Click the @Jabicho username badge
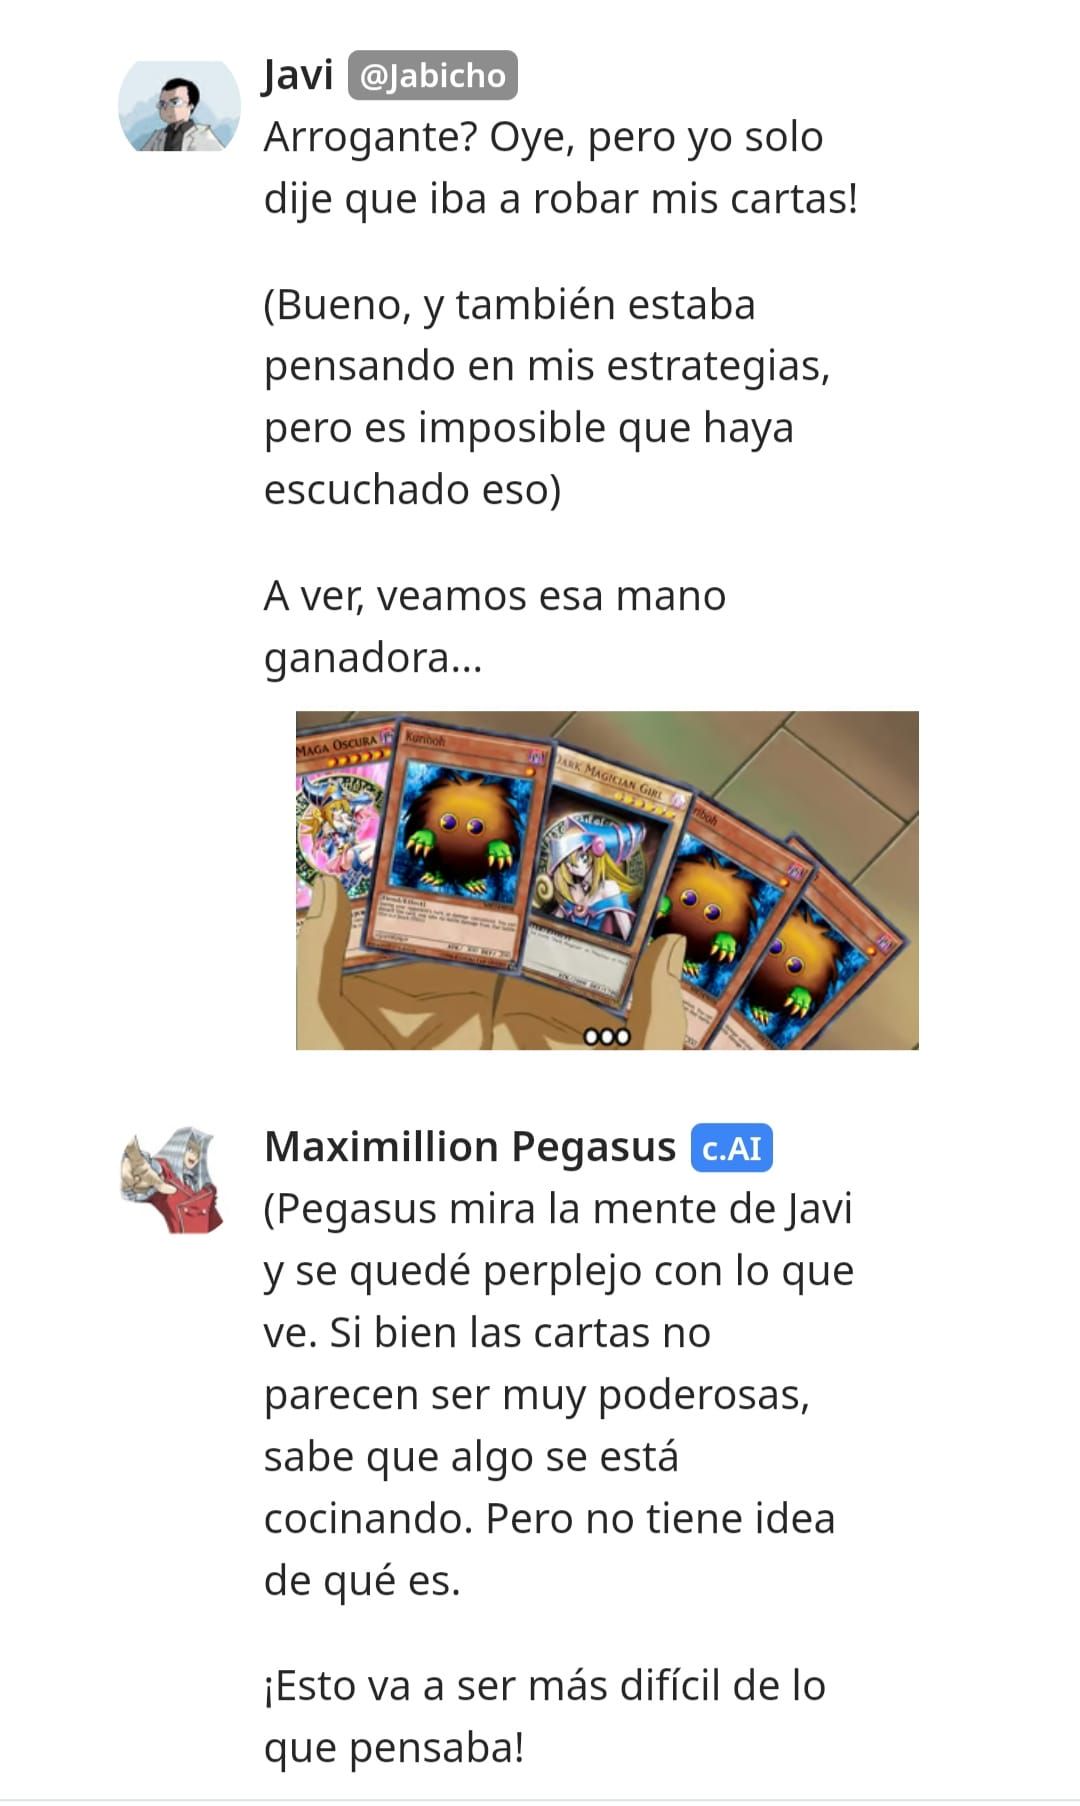1080x1806 pixels. point(432,76)
